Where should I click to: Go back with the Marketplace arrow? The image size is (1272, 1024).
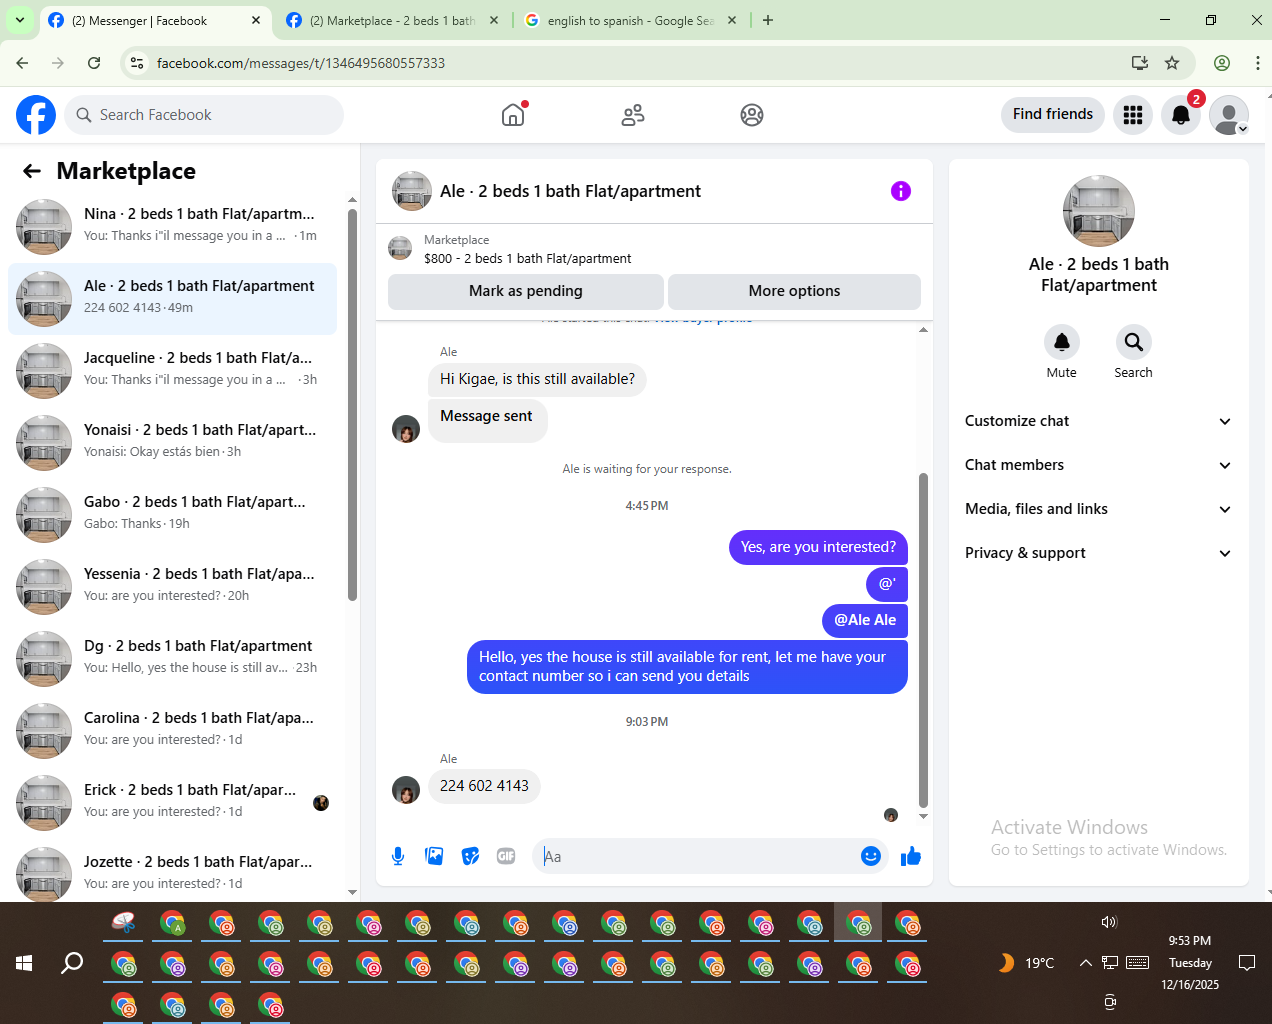32,171
